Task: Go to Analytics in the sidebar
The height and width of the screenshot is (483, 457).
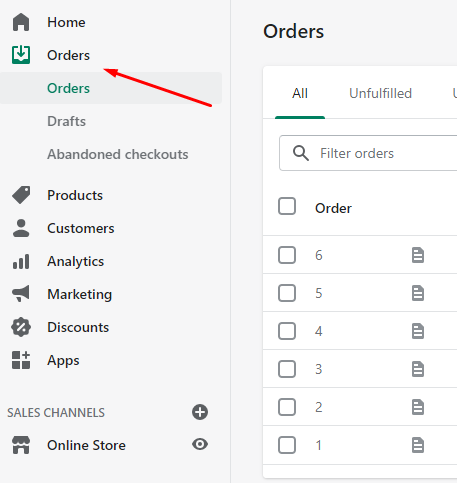Action: (x=76, y=262)
